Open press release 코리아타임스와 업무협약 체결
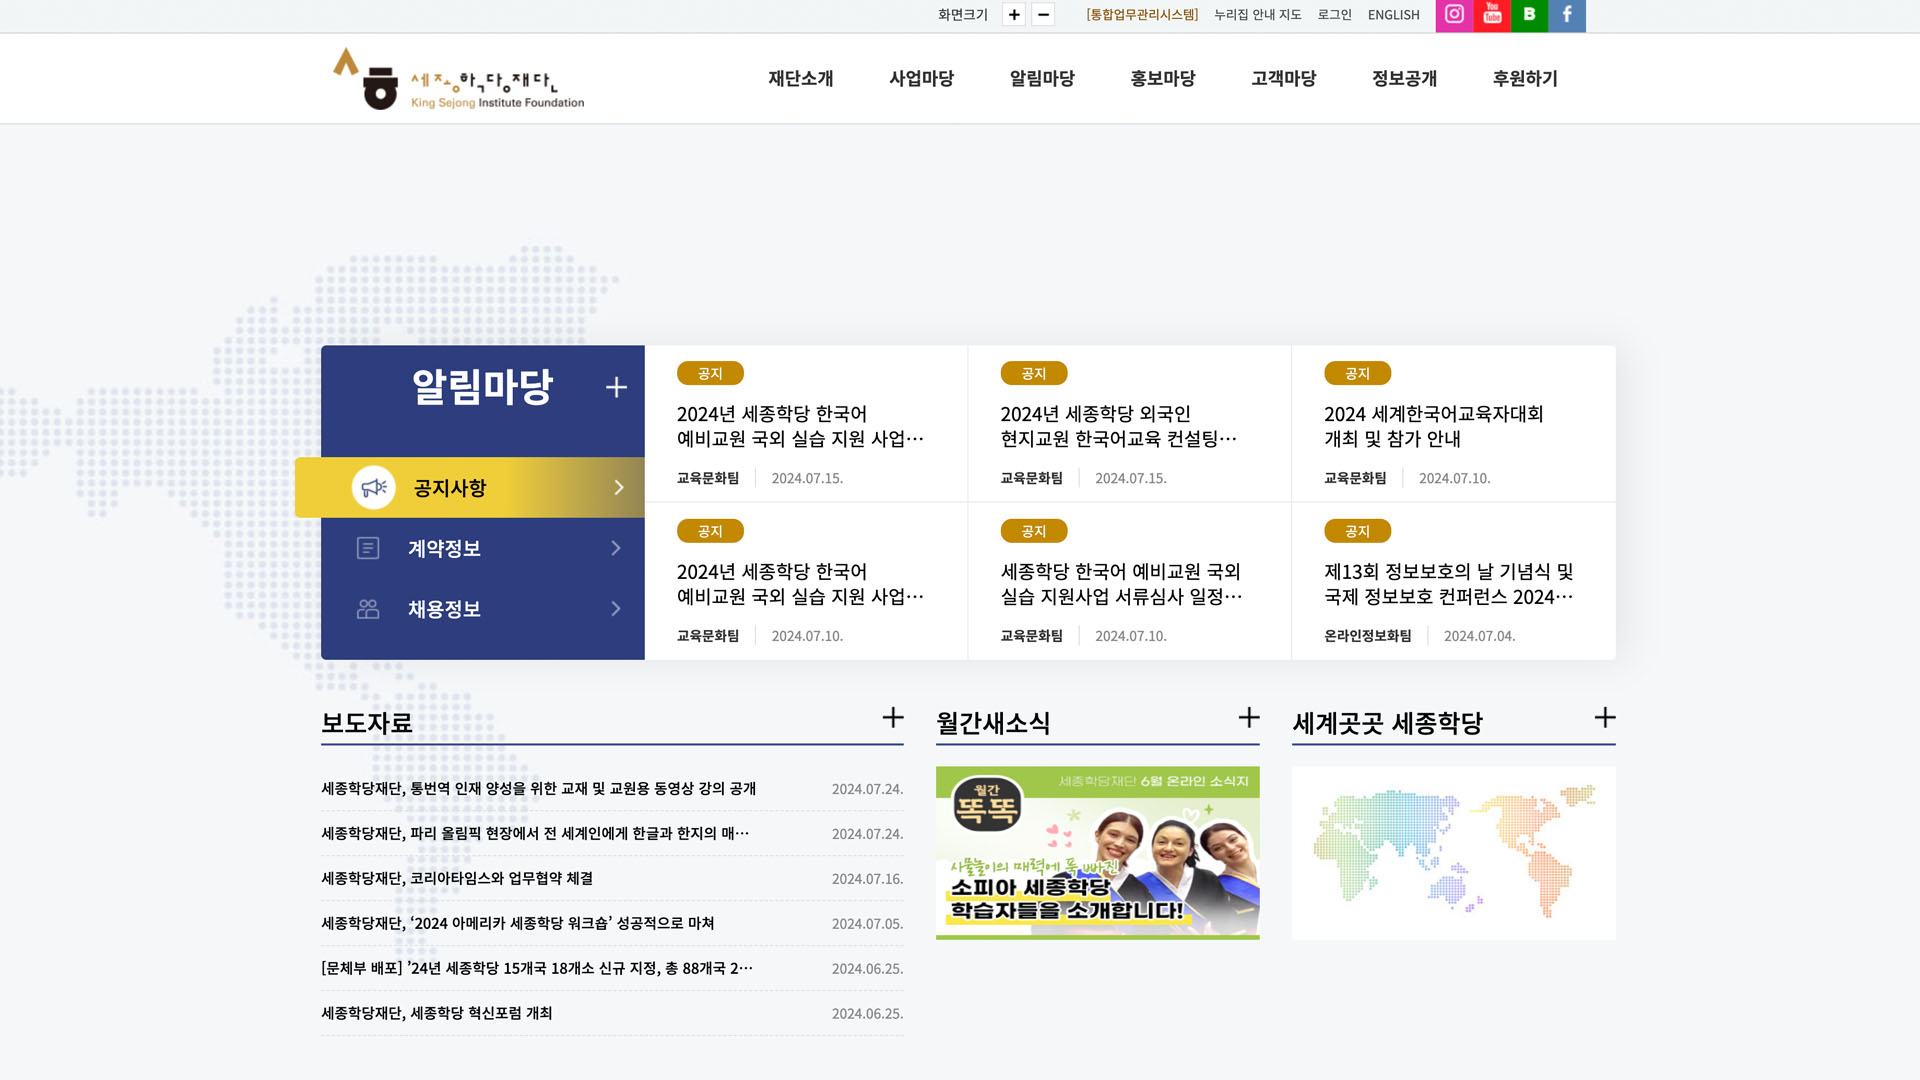 pos(457,878)
